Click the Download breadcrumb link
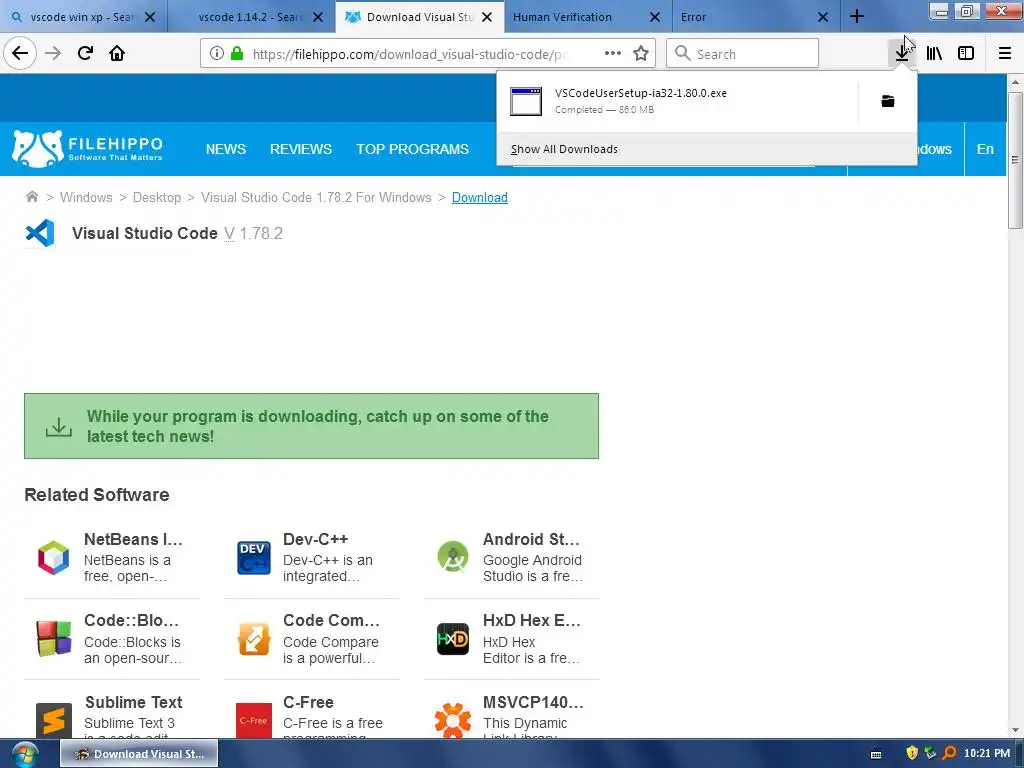Image resolution: width=1024 pixels, height=768 pixels. [x=479, y=197]
